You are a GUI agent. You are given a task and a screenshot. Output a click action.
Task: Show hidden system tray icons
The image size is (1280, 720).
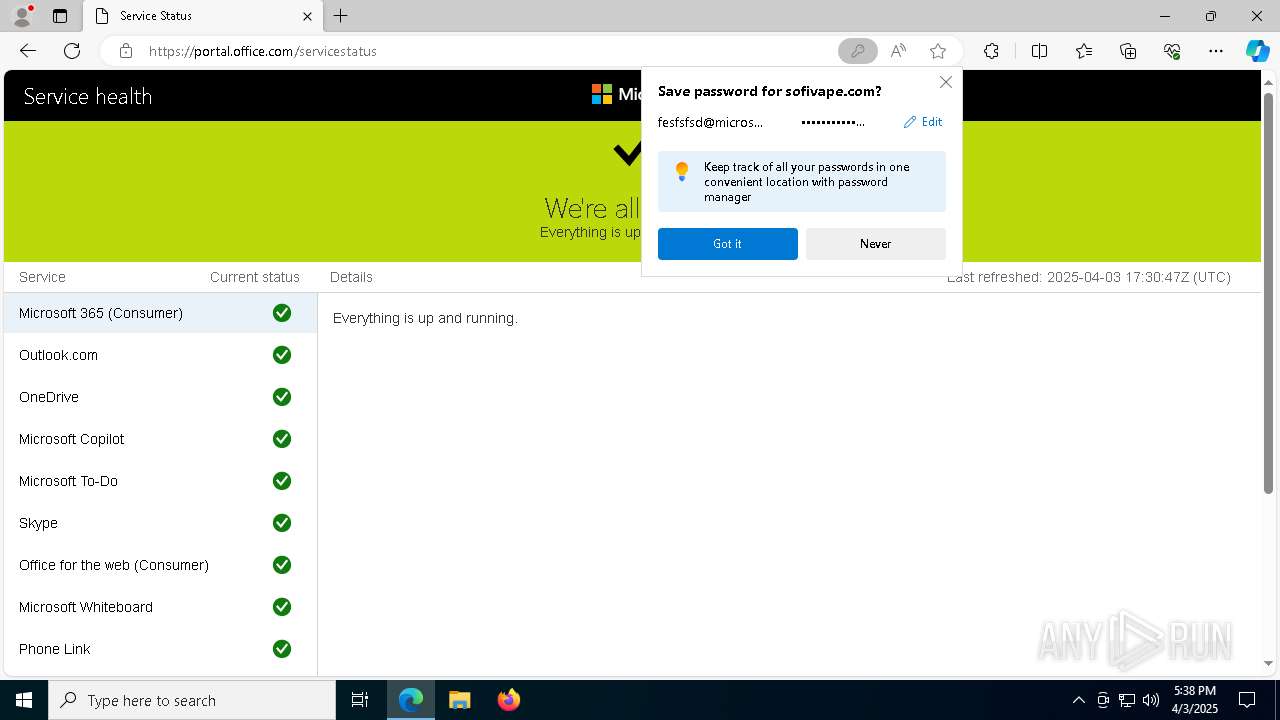click(x=1078, y=700)
